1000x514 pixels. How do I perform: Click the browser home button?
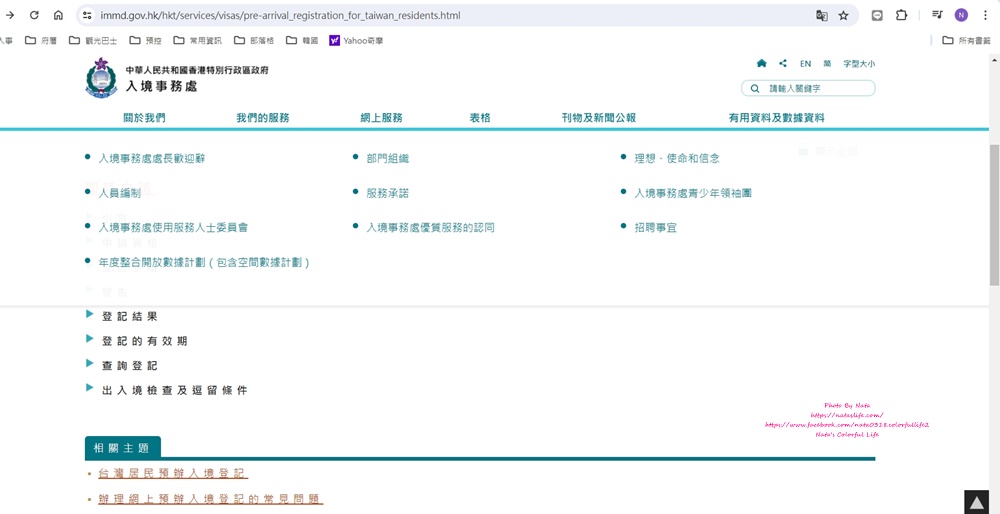pos(58,15)
